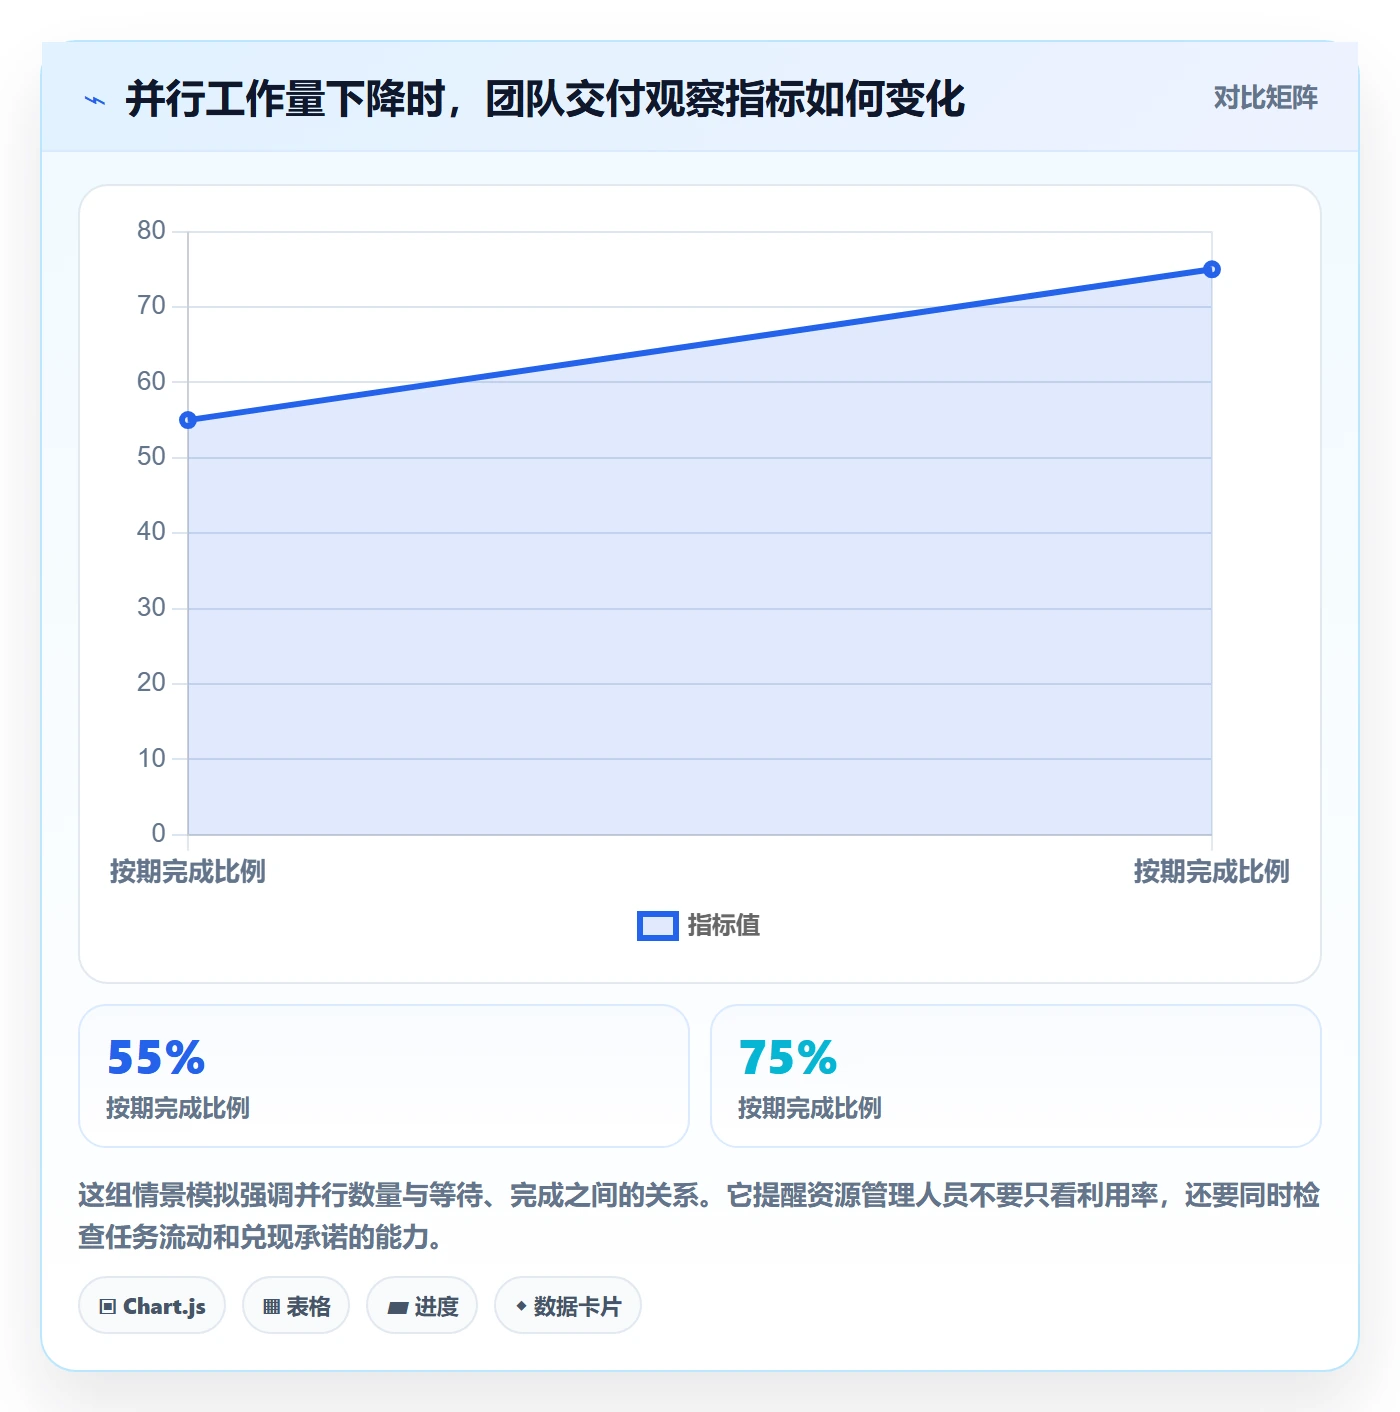Click the y-axis tick label 60
This screenshot has height=1412, width=1400.
(151, 382)
